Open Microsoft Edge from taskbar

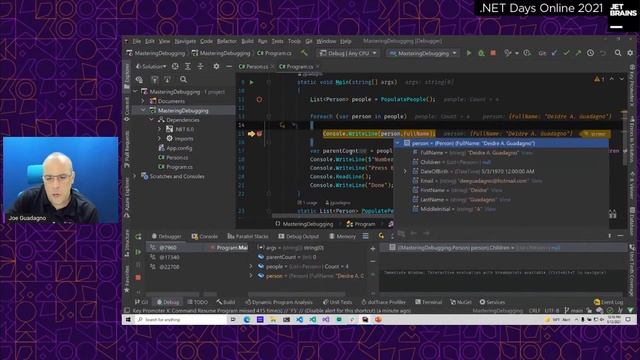pyautogui.click(x=247, y=320)
